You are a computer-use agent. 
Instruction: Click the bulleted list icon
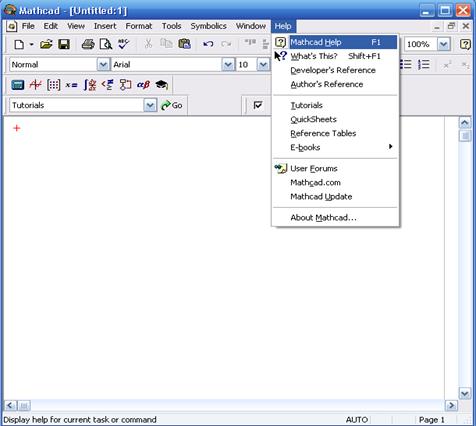[406, 64]
